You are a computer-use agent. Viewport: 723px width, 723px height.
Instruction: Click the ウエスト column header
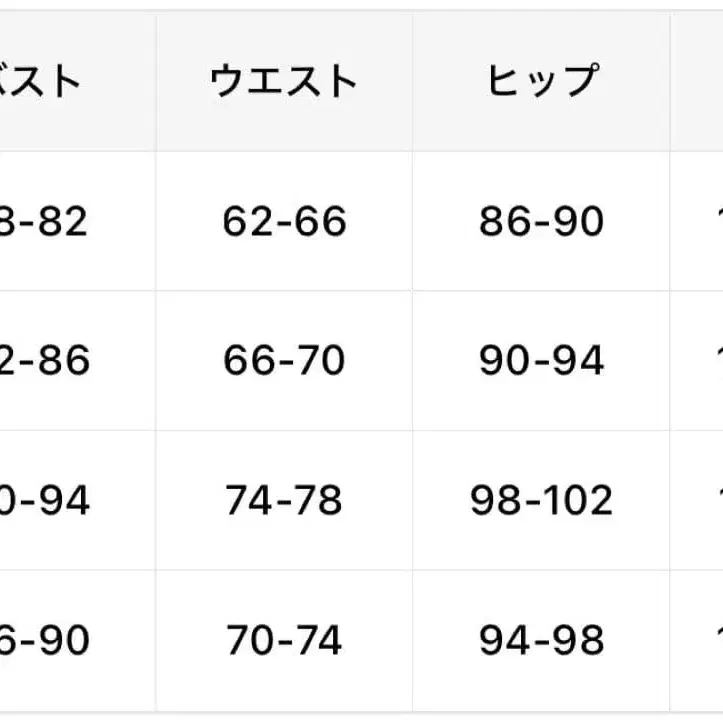(284, 81)
